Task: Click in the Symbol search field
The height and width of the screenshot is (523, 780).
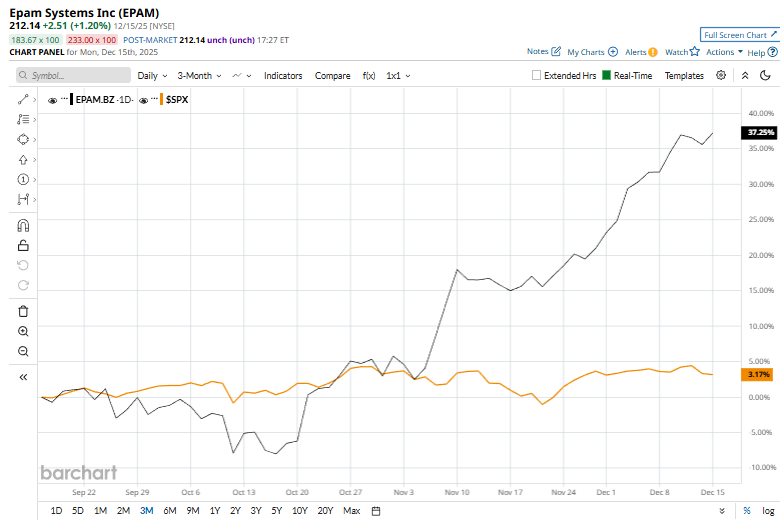Action: pyautogui.click(x=74, y=75)
